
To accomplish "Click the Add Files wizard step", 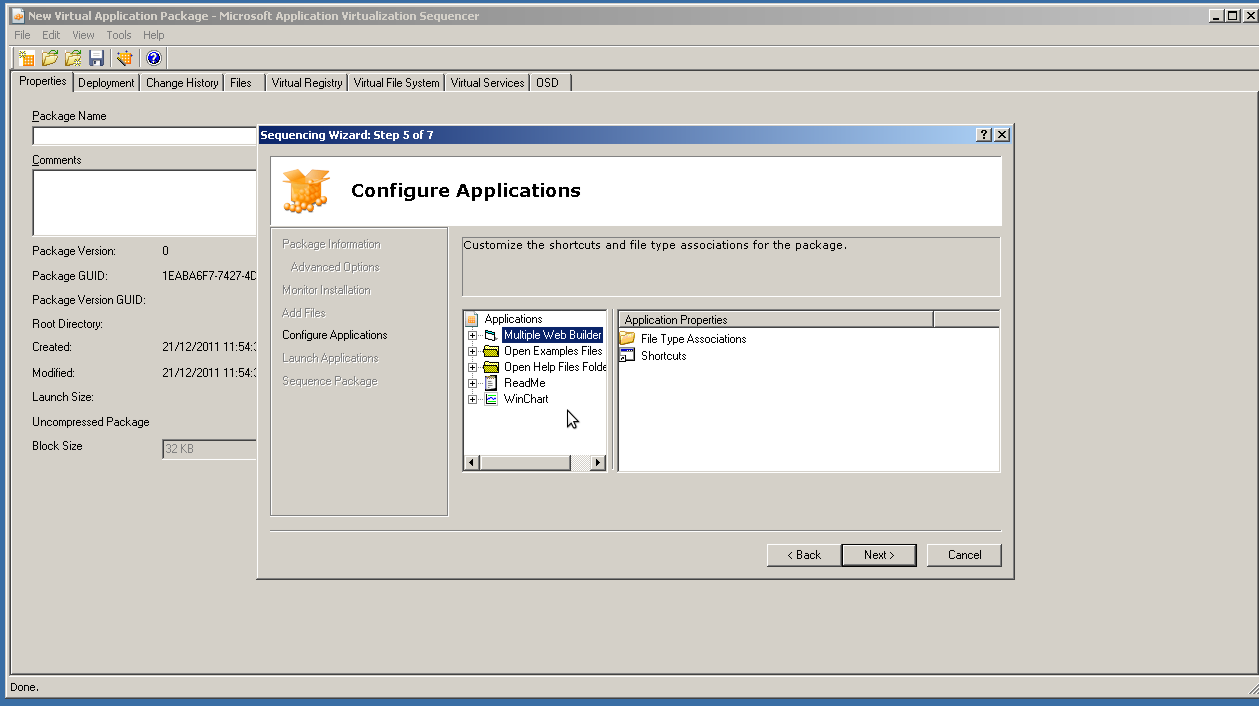I will pyautogui.click(x=304, y=313).
